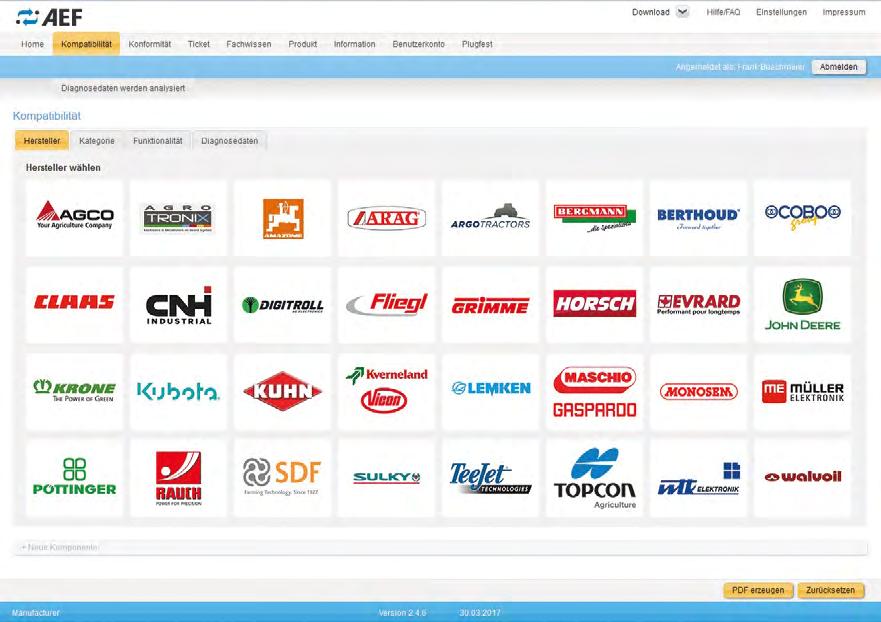Select the Maschio Gaspardo logo
881x622 pixels.
[x=594, y=392]
